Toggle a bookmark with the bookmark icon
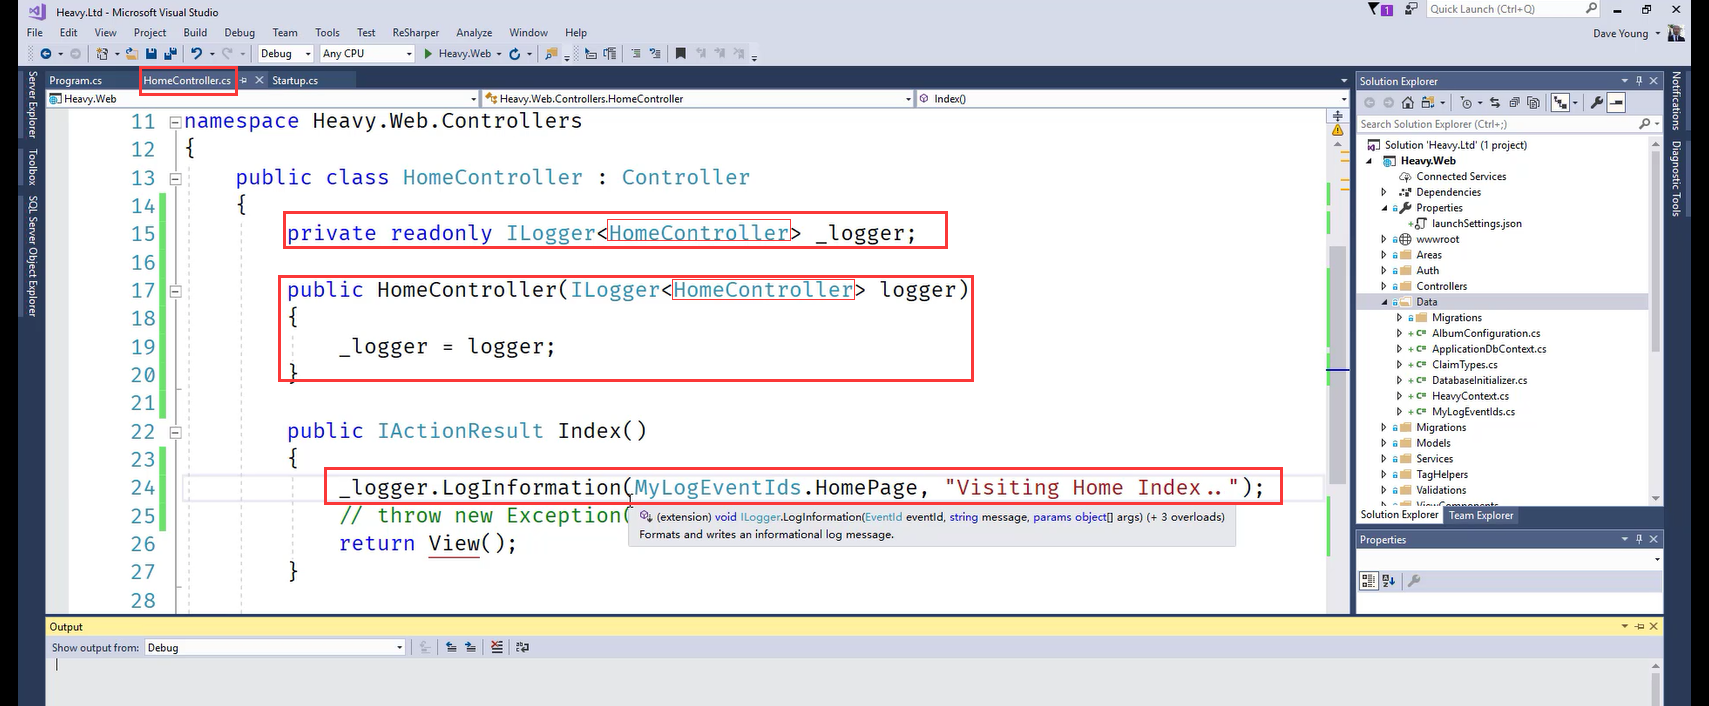 tap(680, 54)
